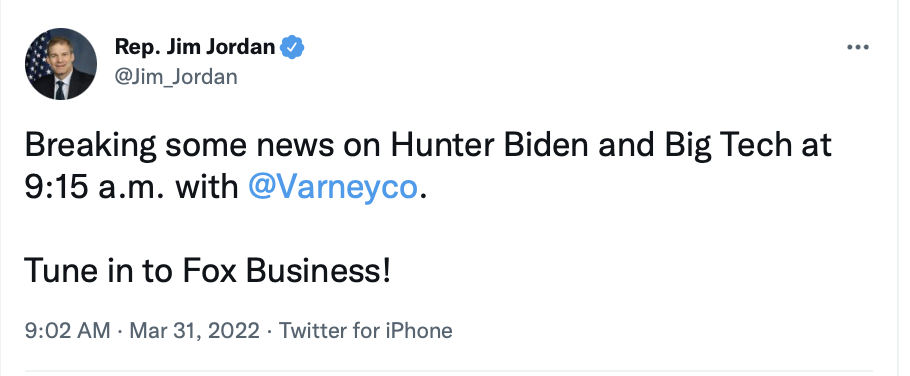Click the Tune in to Fox Business line
Viewport: 910px width, 376px height.
coord(208,270)
